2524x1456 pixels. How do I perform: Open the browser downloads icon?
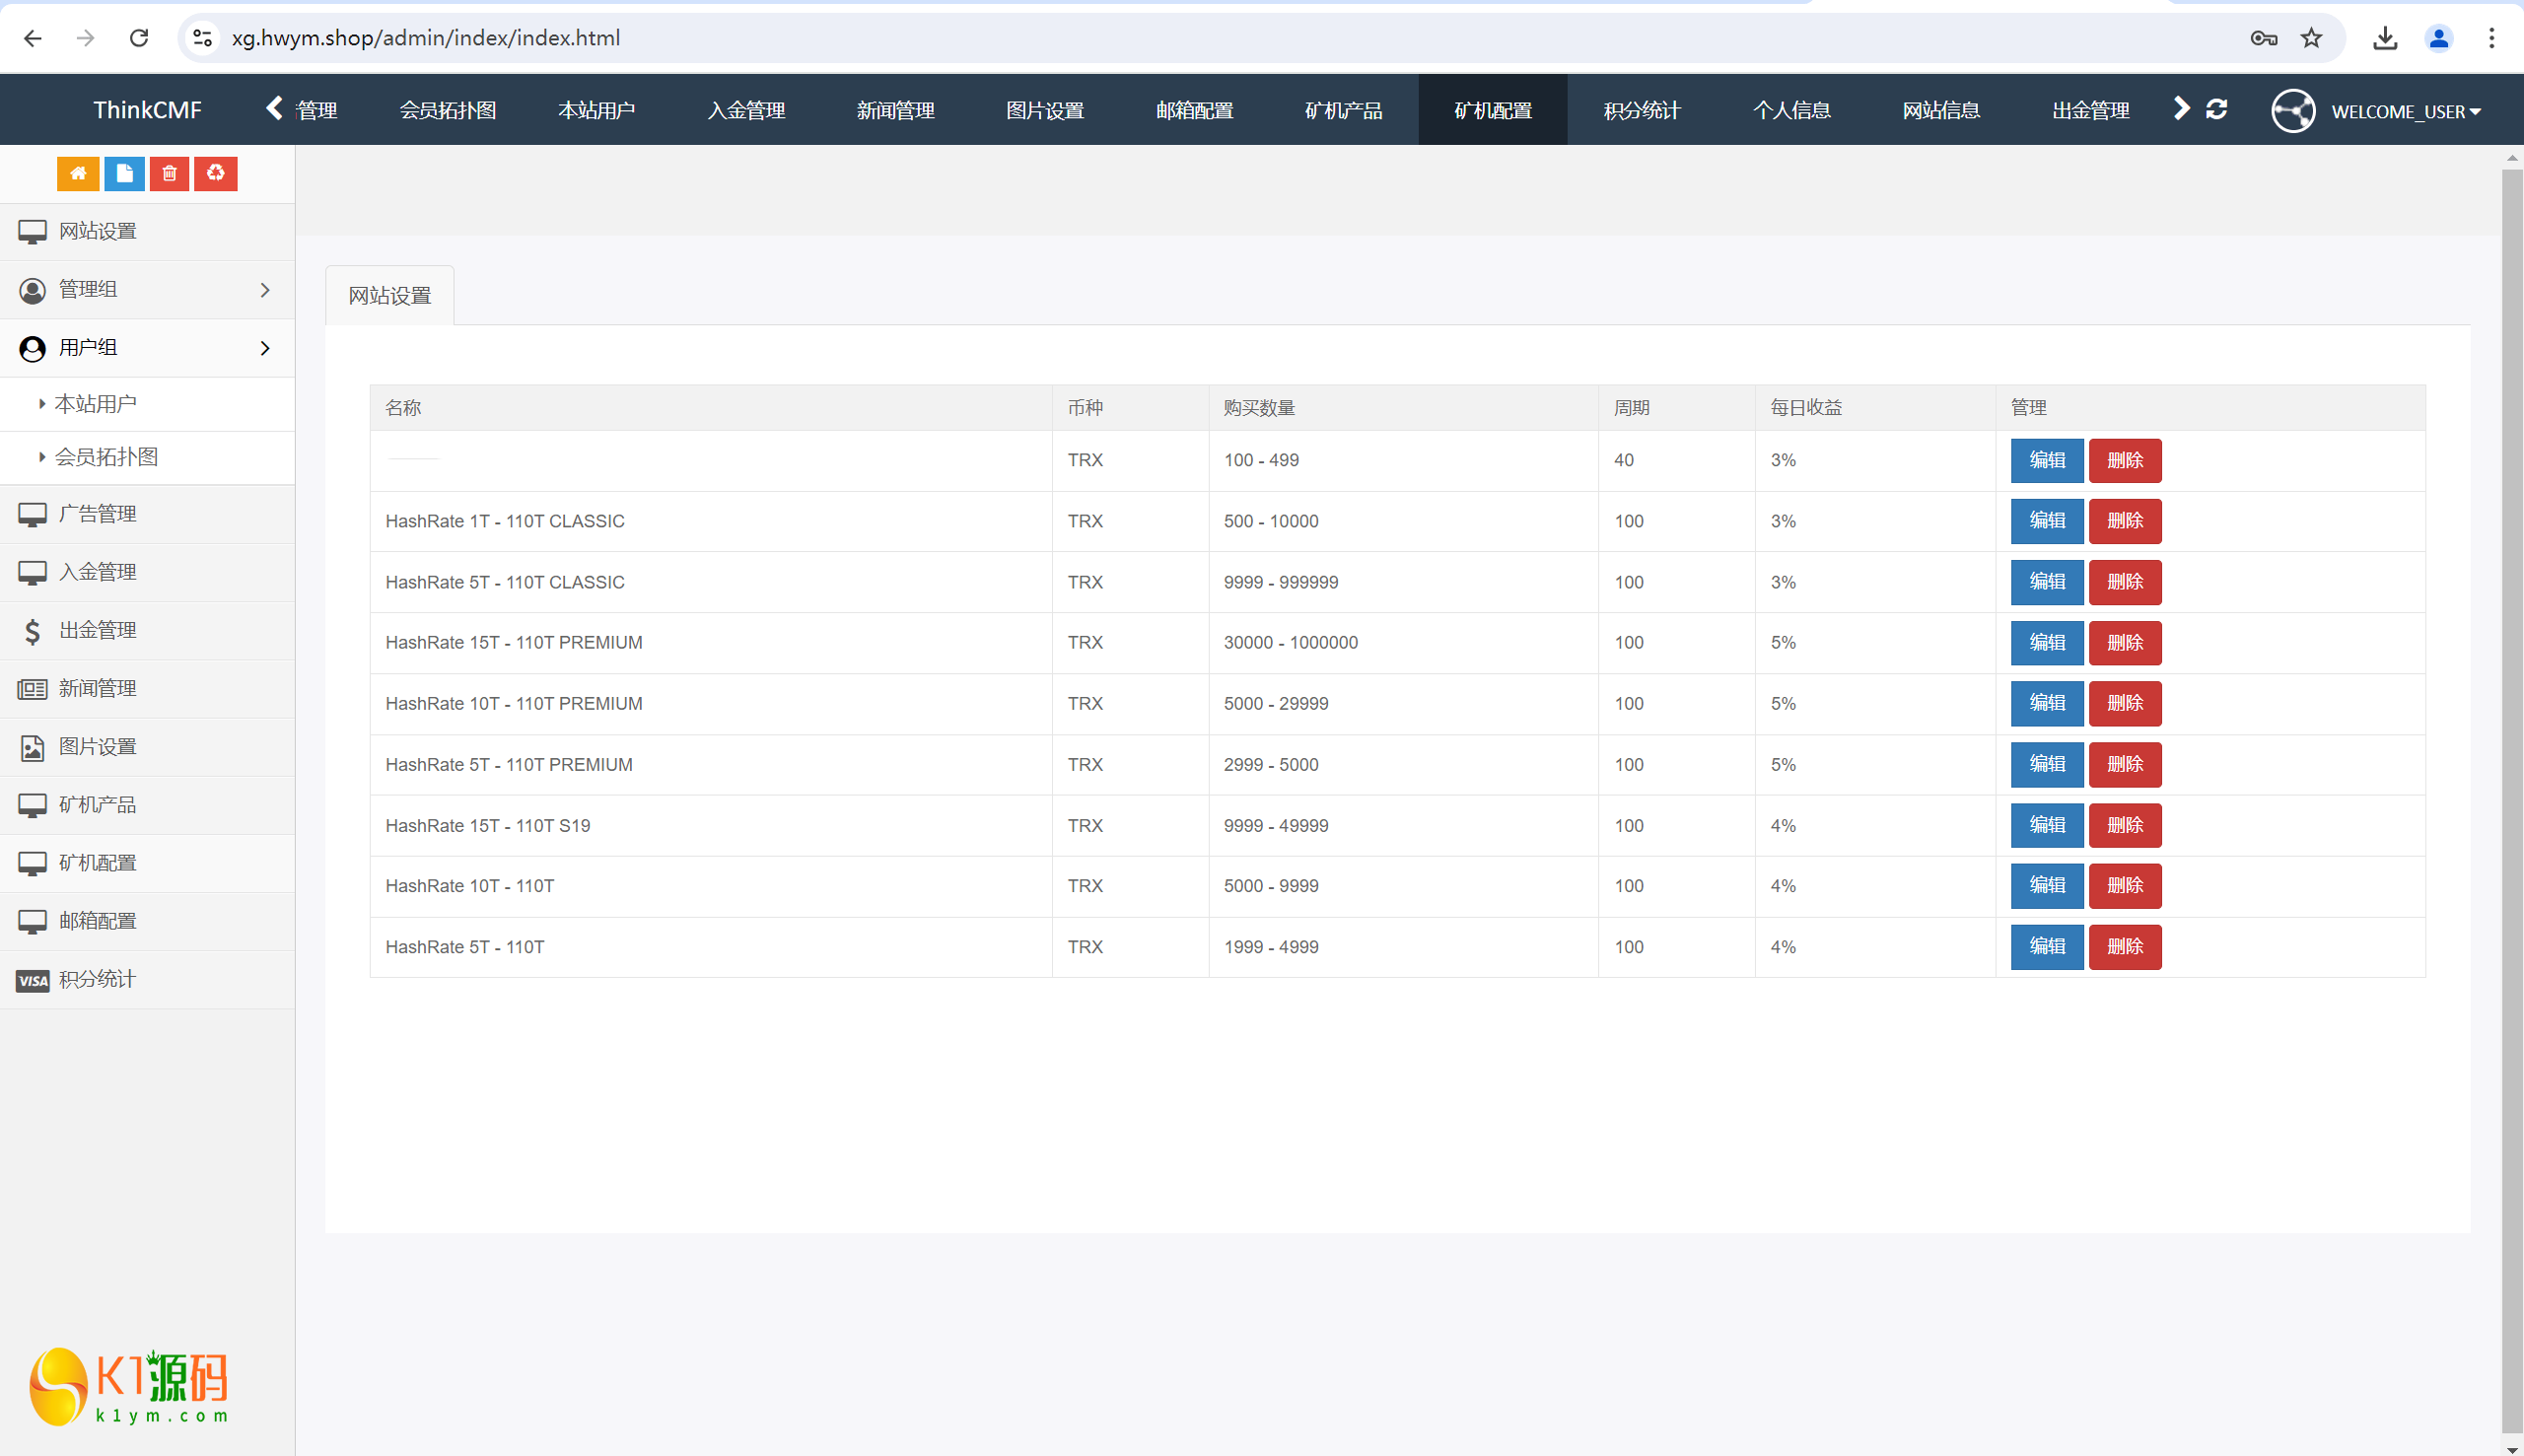[2385, 38]
